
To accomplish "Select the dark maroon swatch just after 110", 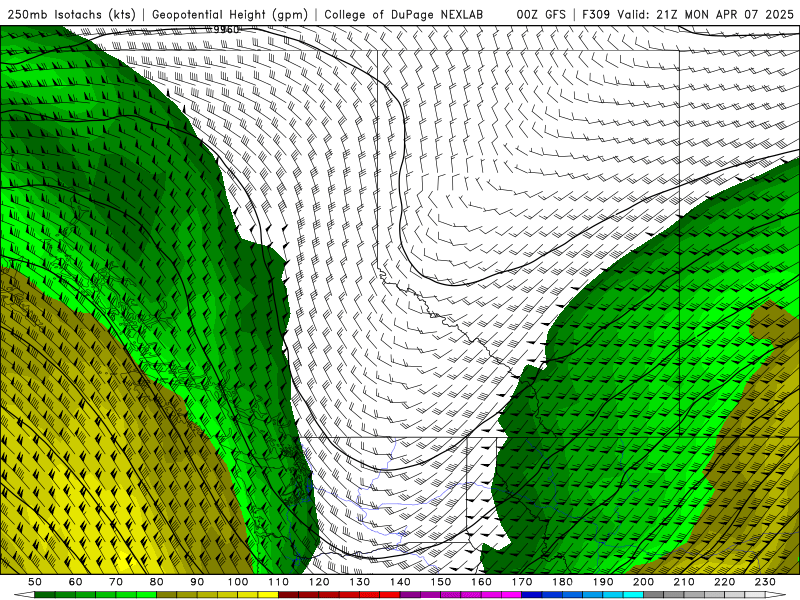I will point(288,595).
